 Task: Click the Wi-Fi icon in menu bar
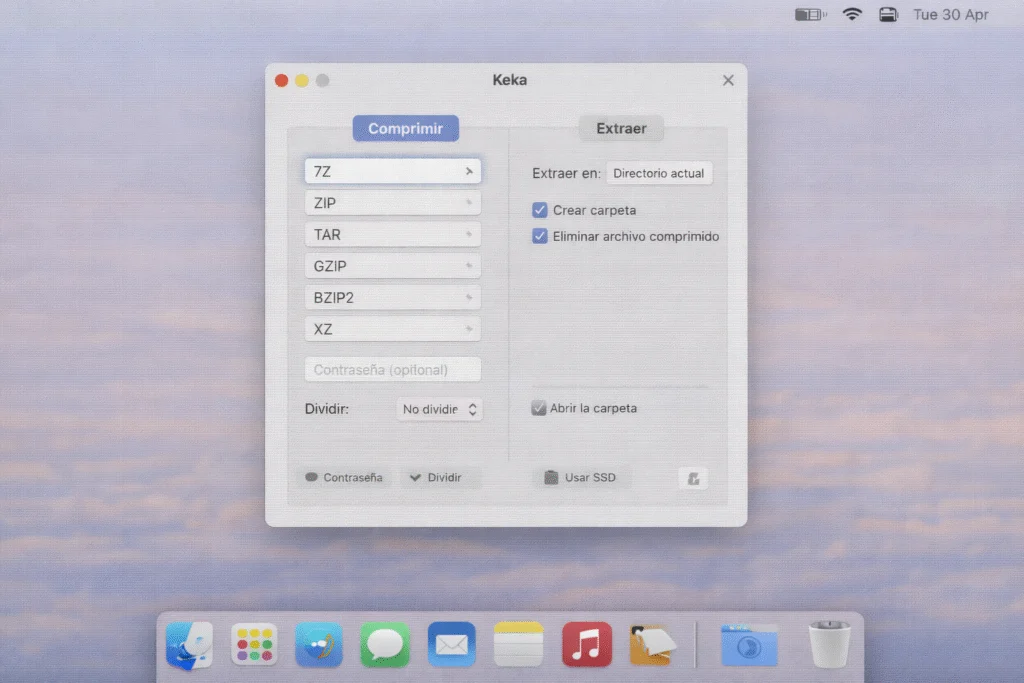852,15
